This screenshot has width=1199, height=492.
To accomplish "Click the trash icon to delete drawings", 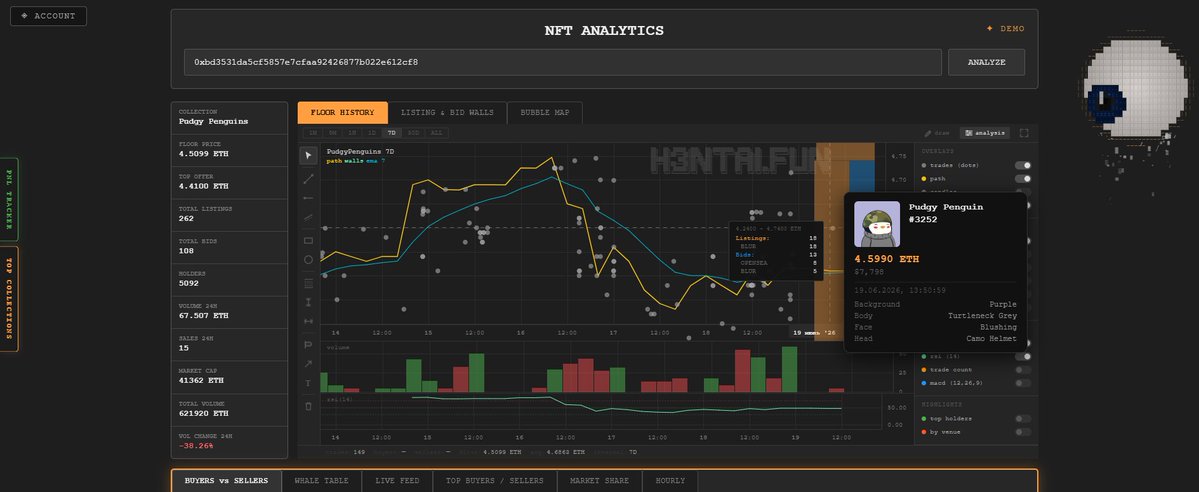I will 308,406.
